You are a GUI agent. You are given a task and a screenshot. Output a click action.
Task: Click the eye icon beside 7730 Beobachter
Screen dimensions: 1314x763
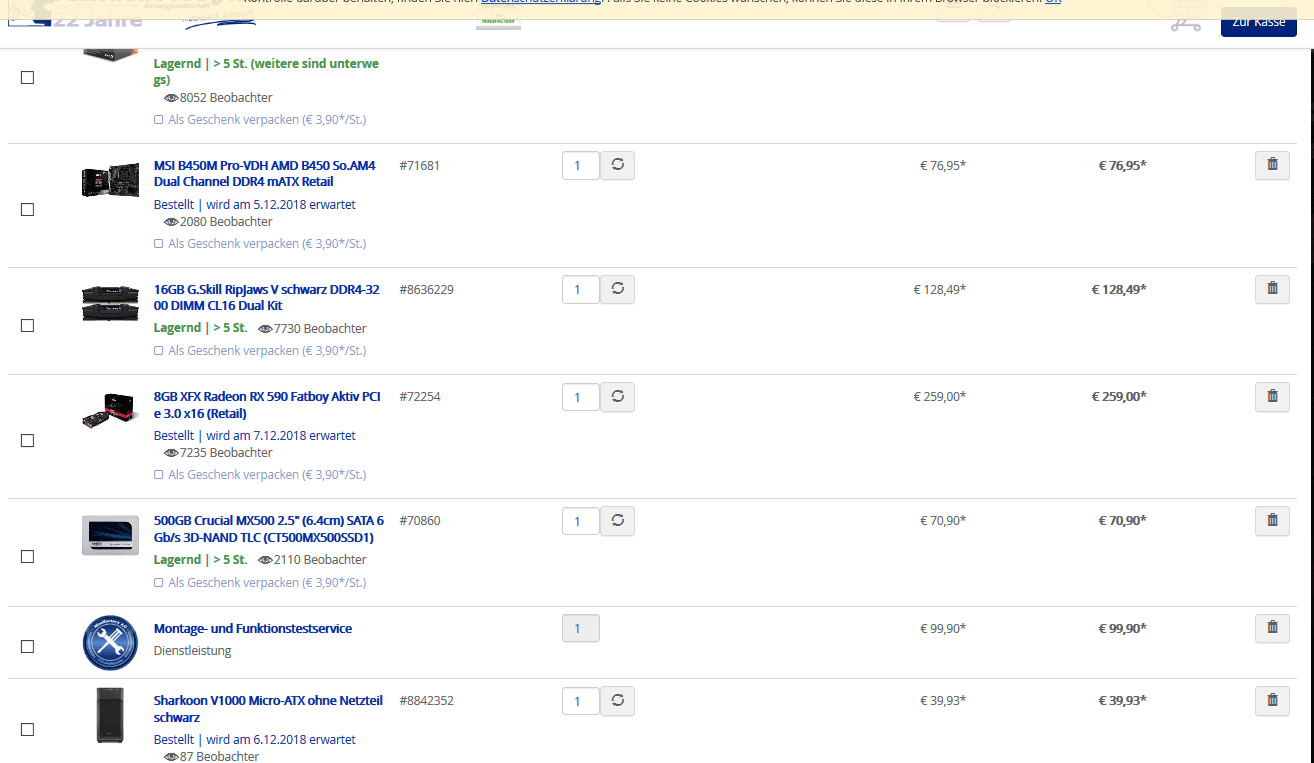[x=265, y=329]
